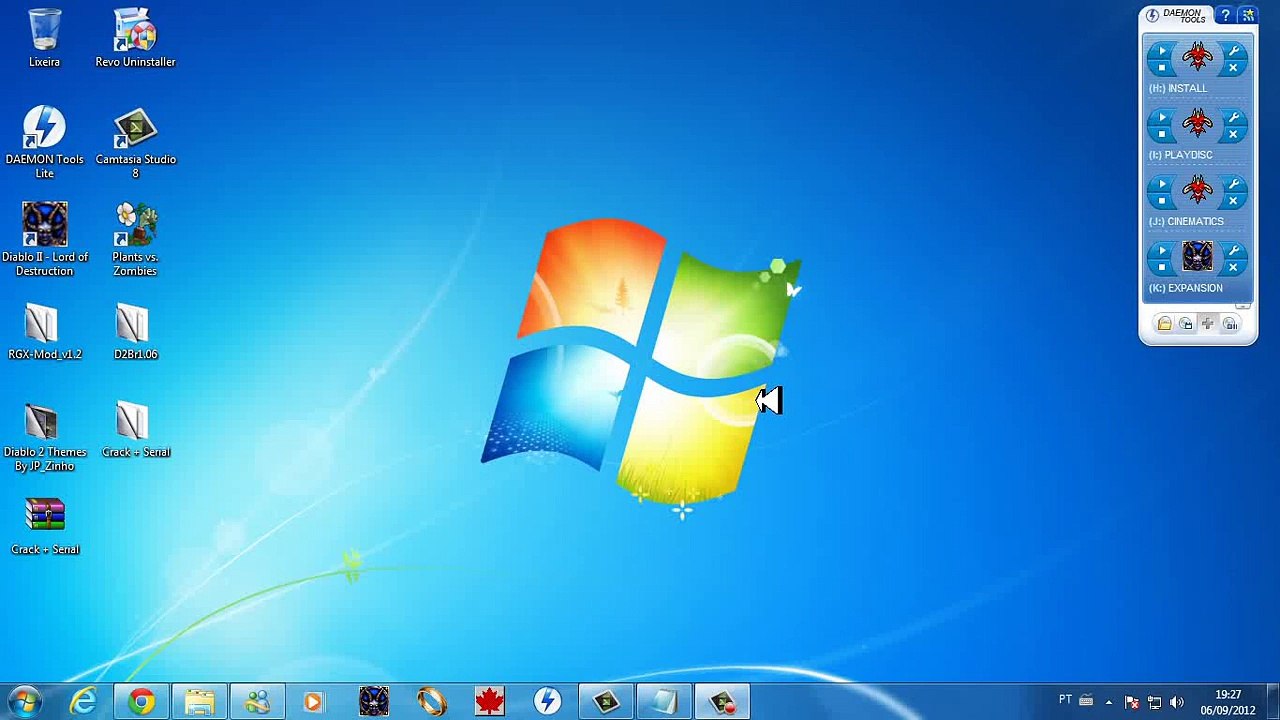Open wrench settings for (I:) PLAYDISC drive
Screen dimensions: 1280x720
click(x=1234, y=118)
